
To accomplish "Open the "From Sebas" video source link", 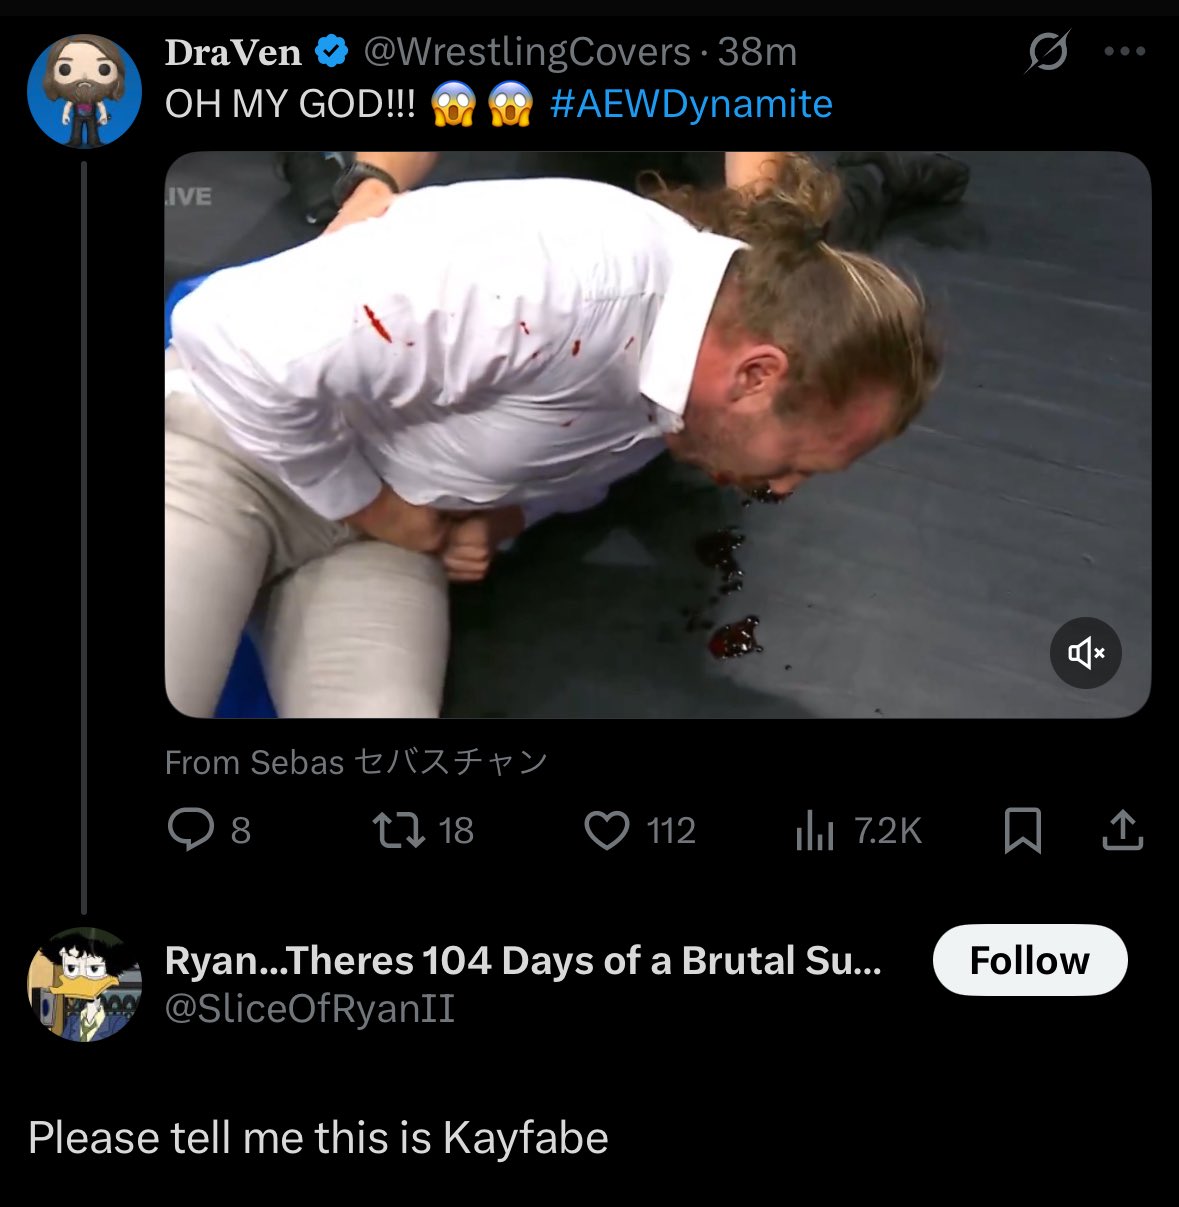I will (x=356, y=762).
